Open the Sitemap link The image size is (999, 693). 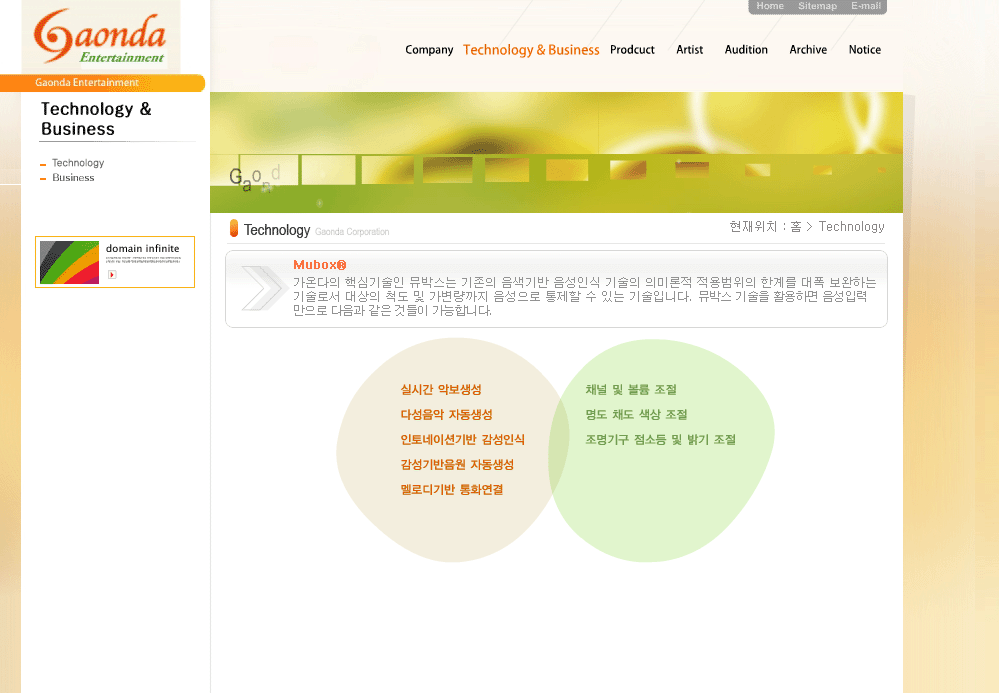(x=817, y=6)
